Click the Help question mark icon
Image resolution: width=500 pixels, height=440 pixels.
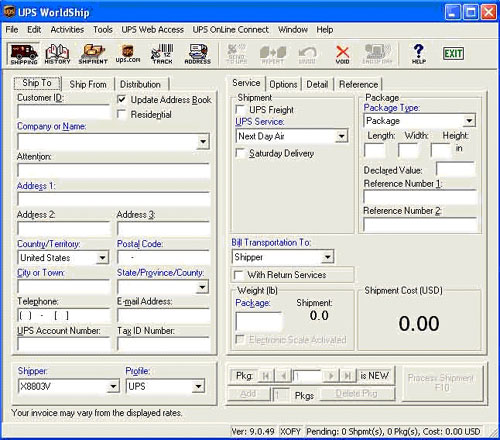click(x=419, y=54)
